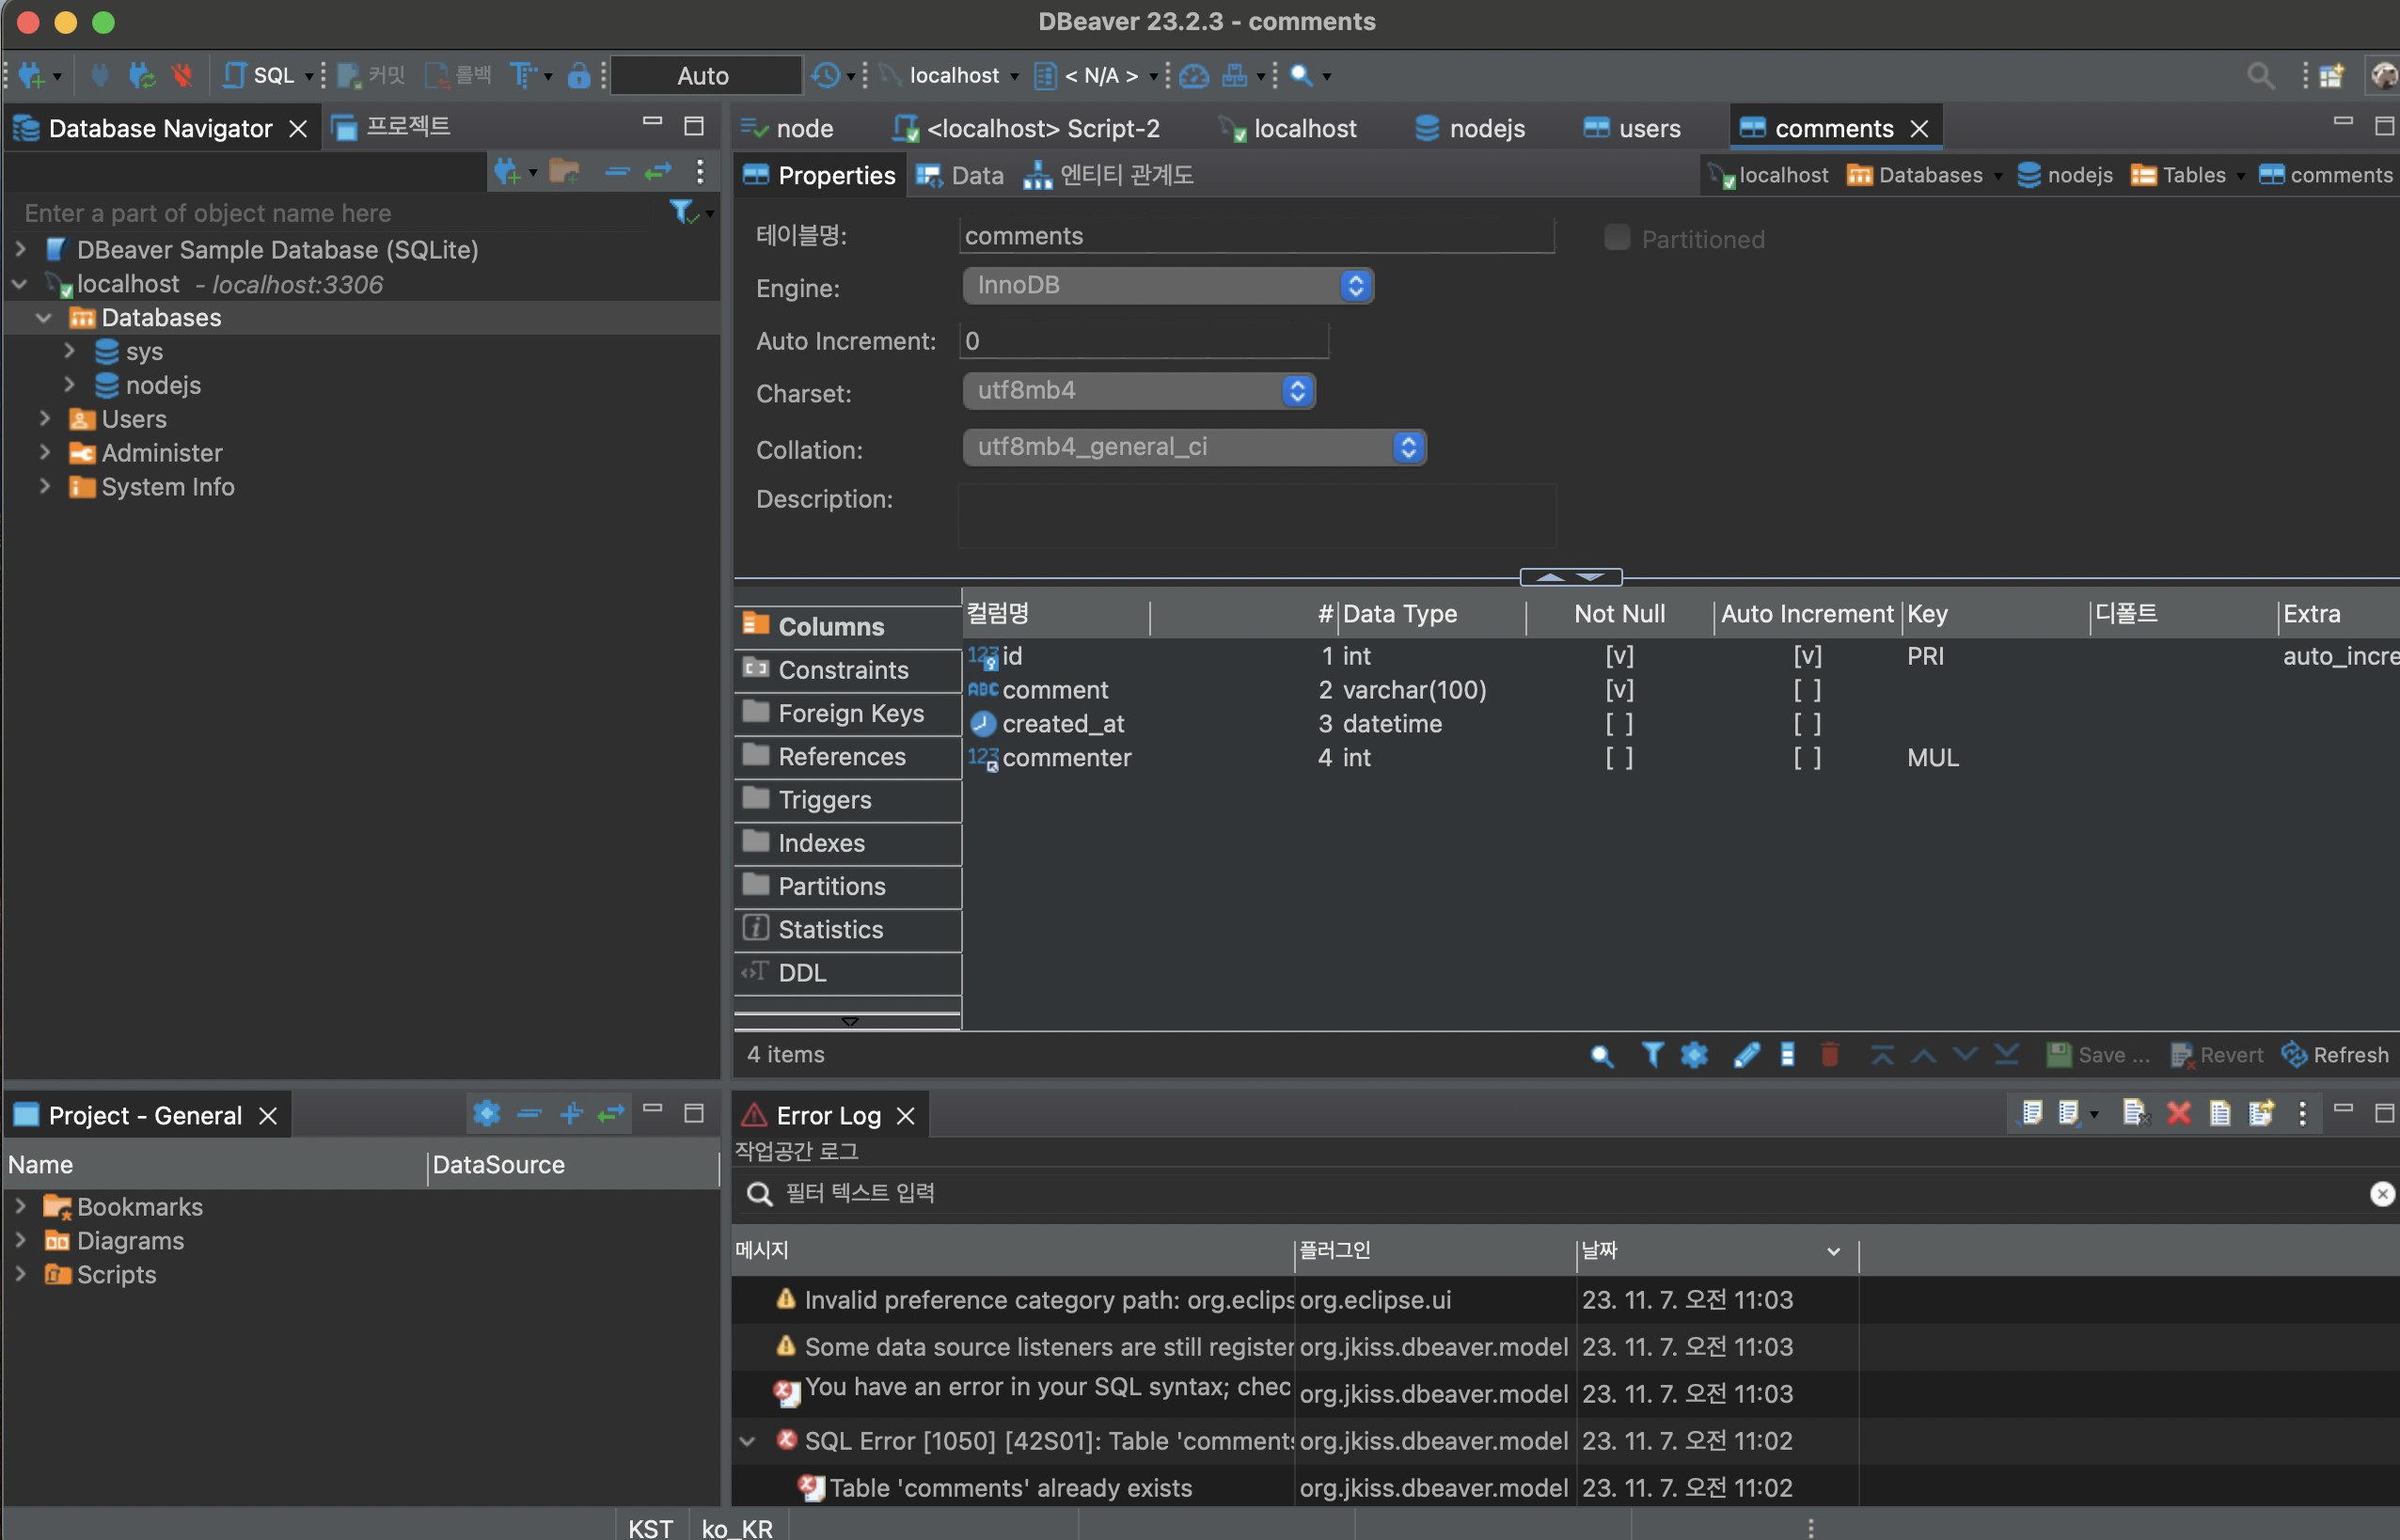Image resolution: width=2400 pixels, height=1540 pixels.
Task: Toggle Auto Increment checkbox for created_at row
Action: (x=1807, y=724)
